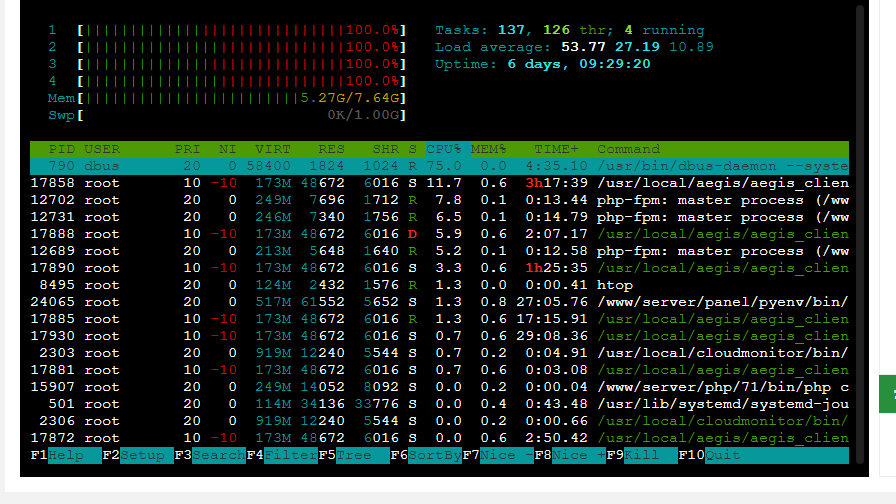Select pyenv process row 24065
The image size is (896, 504).
click(439, 302)
